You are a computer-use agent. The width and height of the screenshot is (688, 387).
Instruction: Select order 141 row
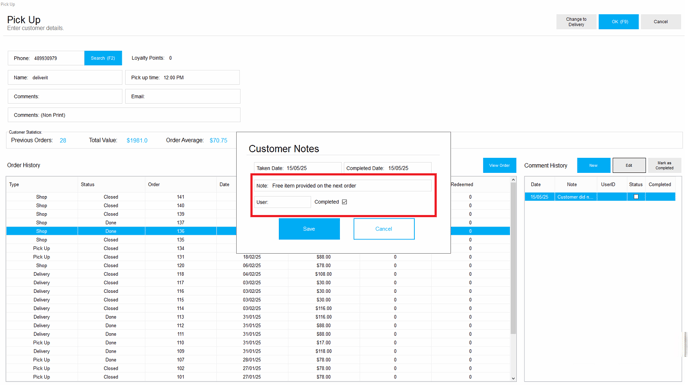pos(258,197)
